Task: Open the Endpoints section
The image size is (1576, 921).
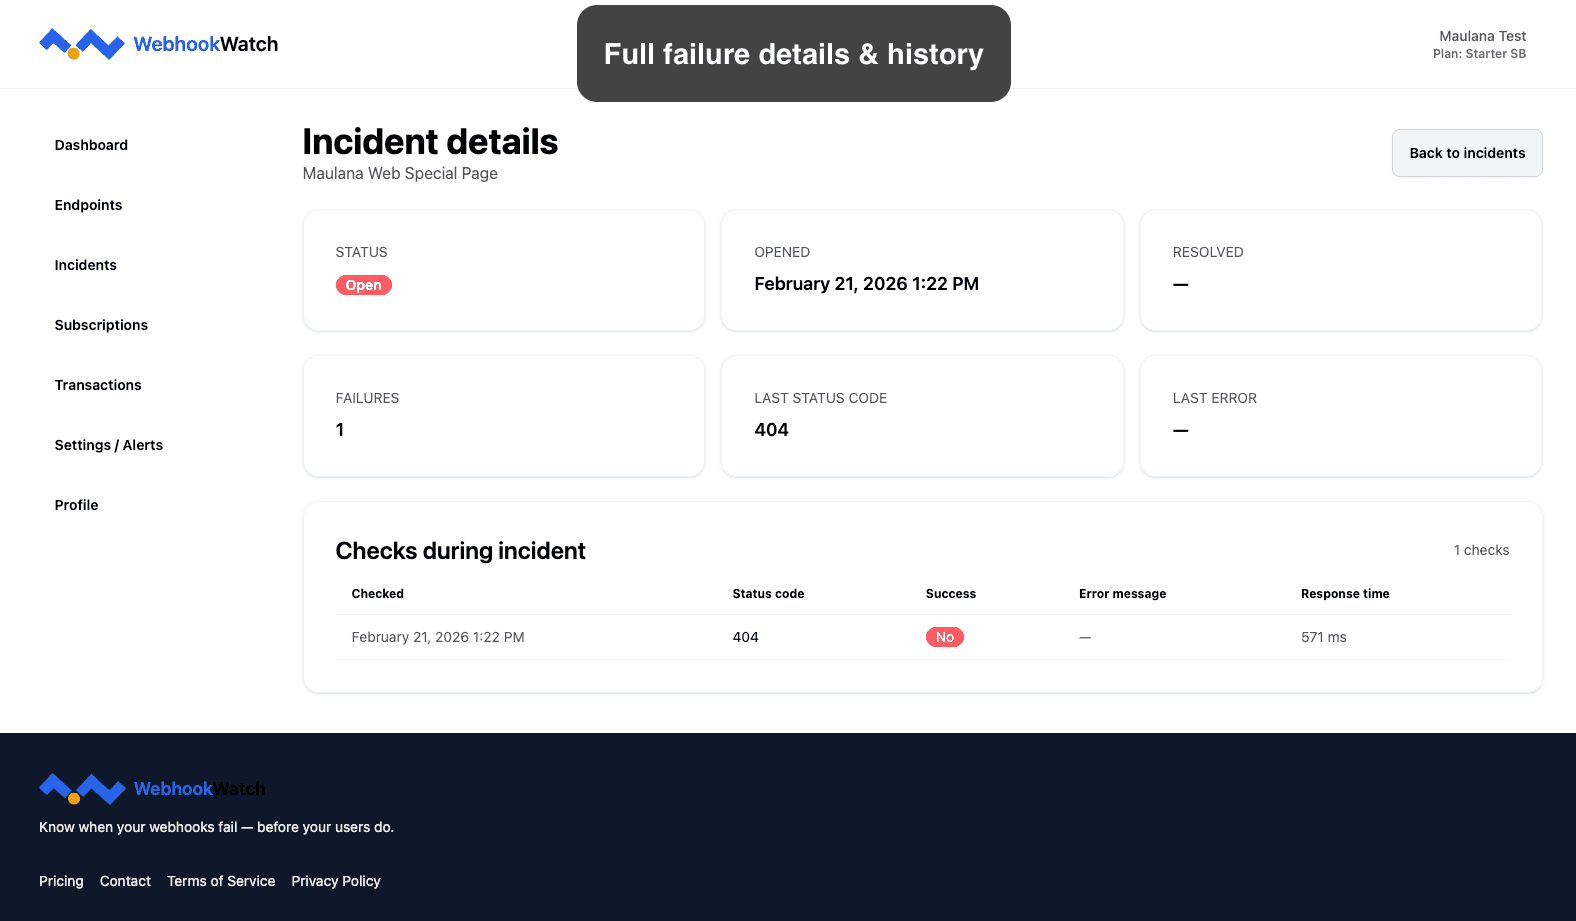Action: click(x=88, y=205)
